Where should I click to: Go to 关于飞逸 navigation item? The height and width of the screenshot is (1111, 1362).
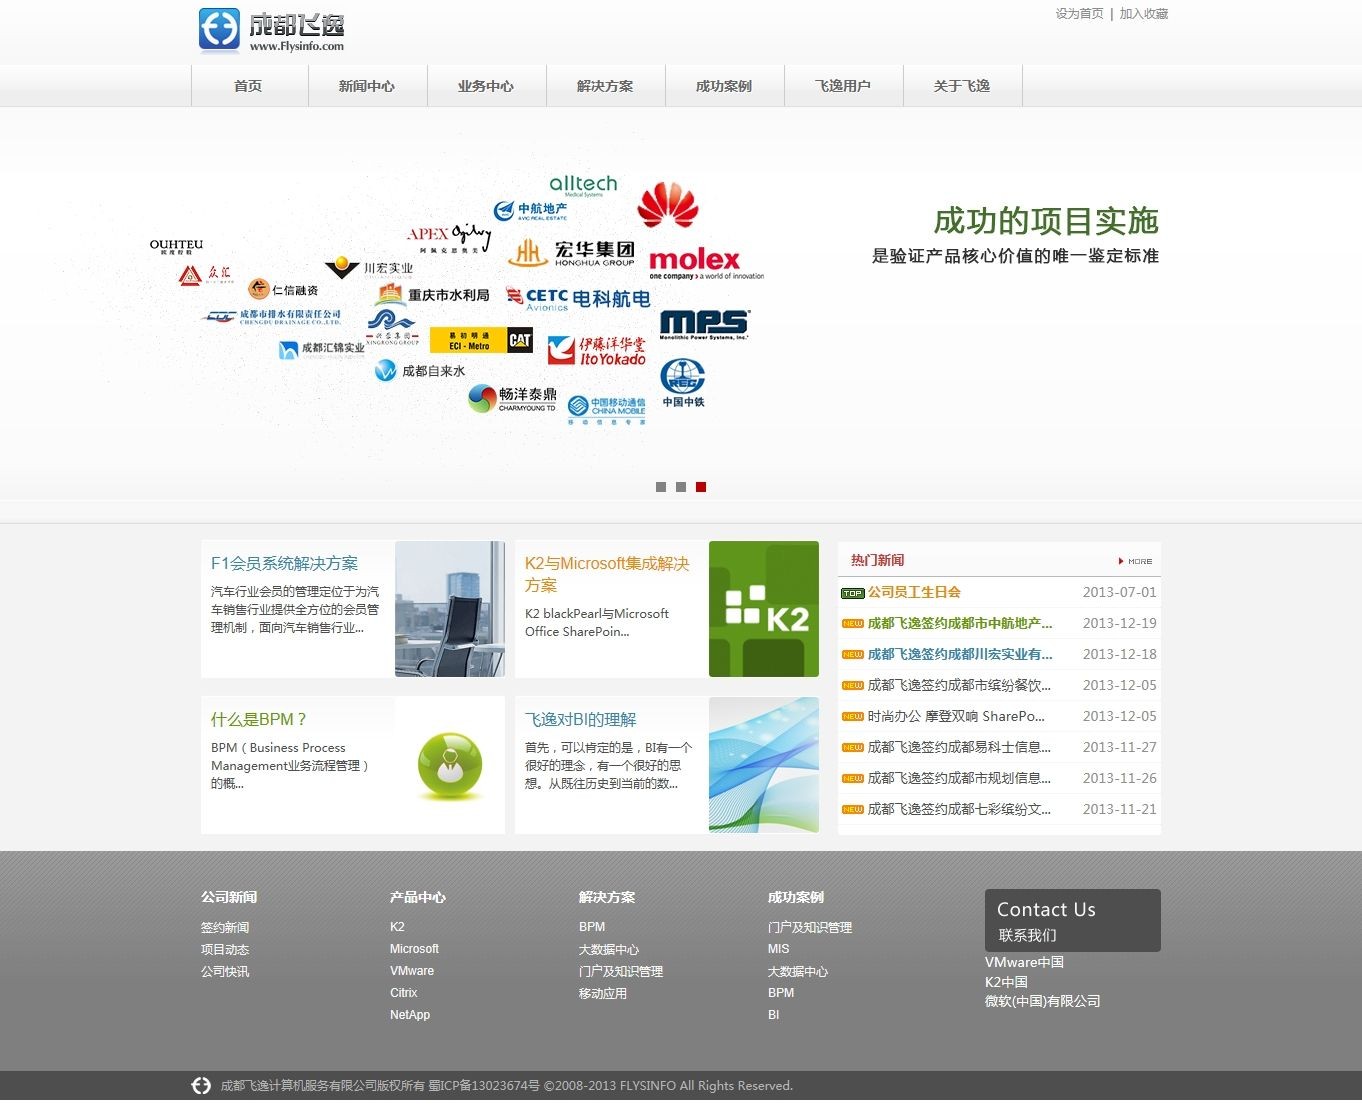point(962,86)
